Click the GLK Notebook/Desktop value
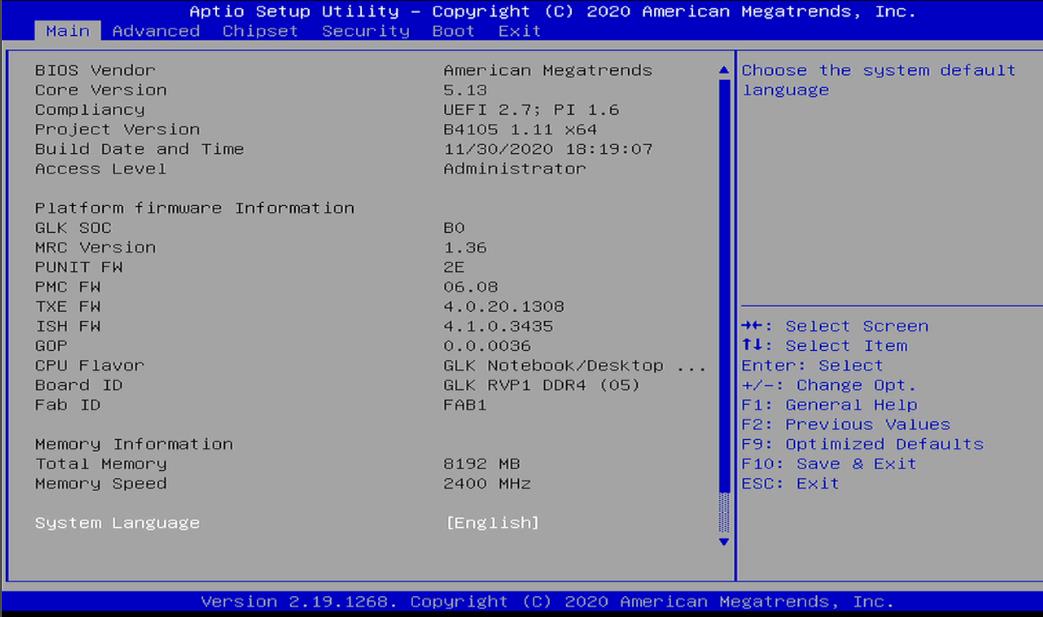The width and height of the screenshot is (1043, 617). [575, 365]
